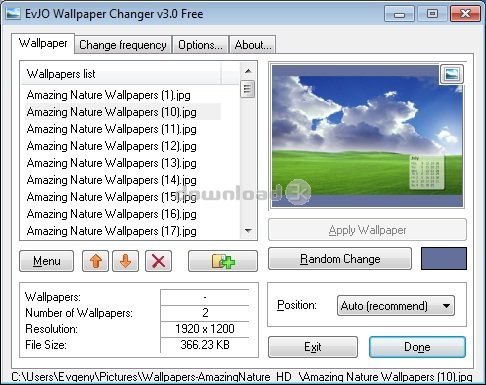Open the About... tab
486x385 pixels.
click(253, 45)
